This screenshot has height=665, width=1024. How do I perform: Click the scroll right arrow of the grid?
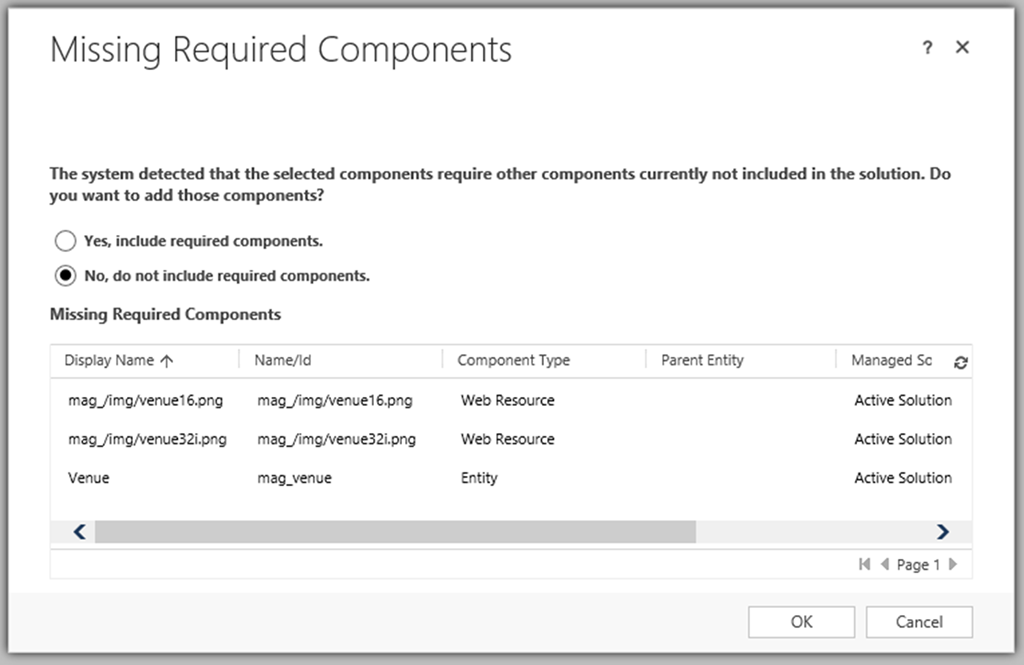[x=941, y=532]
